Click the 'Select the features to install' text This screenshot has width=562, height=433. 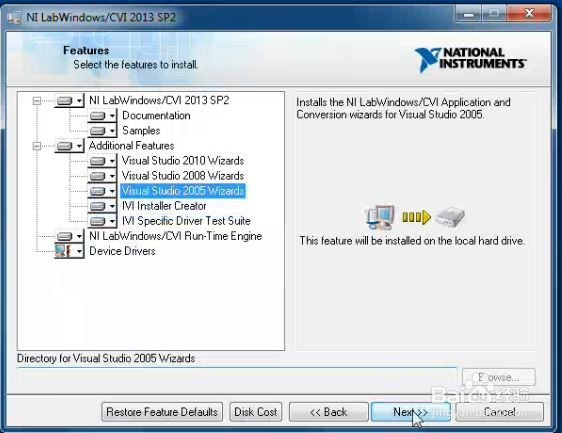coord(135,65)
